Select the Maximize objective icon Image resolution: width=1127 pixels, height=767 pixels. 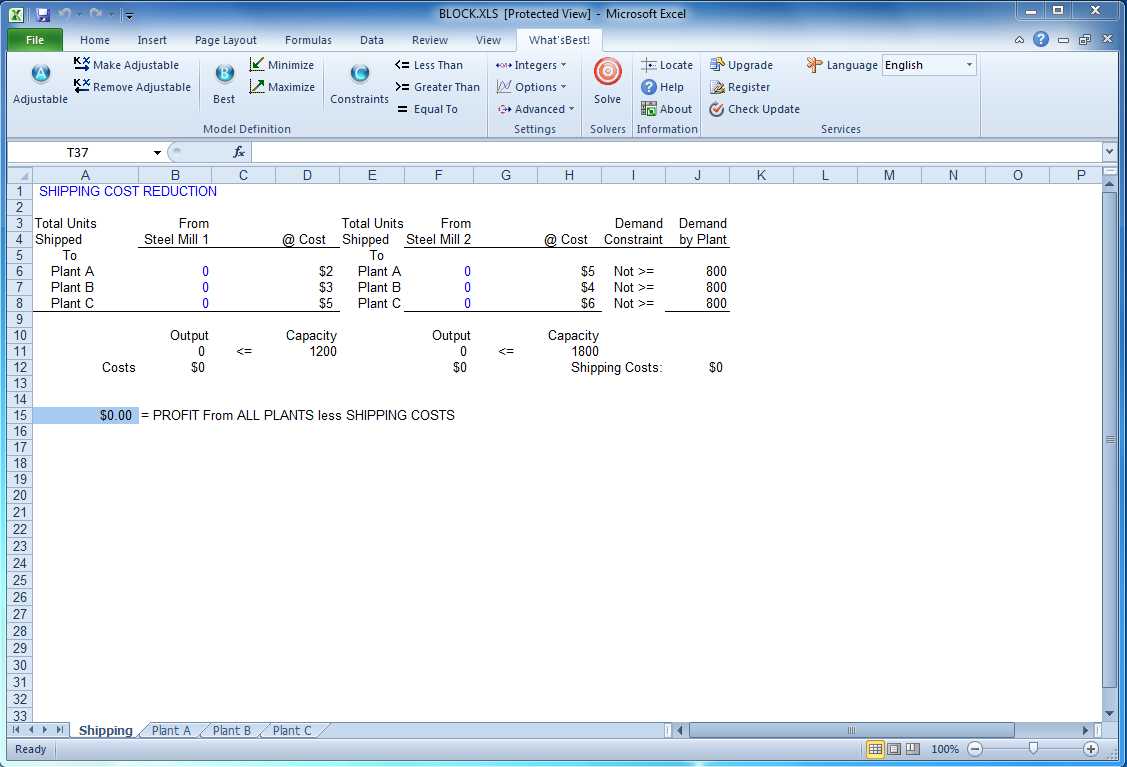[257, 86]
